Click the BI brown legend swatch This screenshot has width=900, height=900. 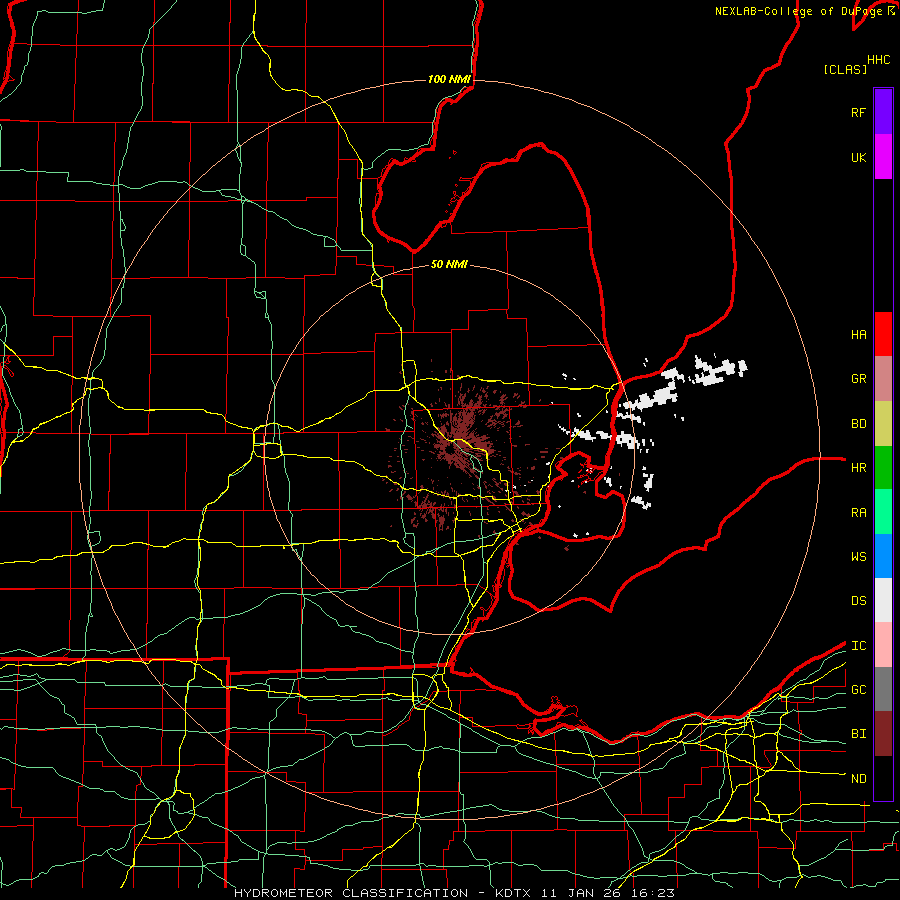tap(883, 734)
